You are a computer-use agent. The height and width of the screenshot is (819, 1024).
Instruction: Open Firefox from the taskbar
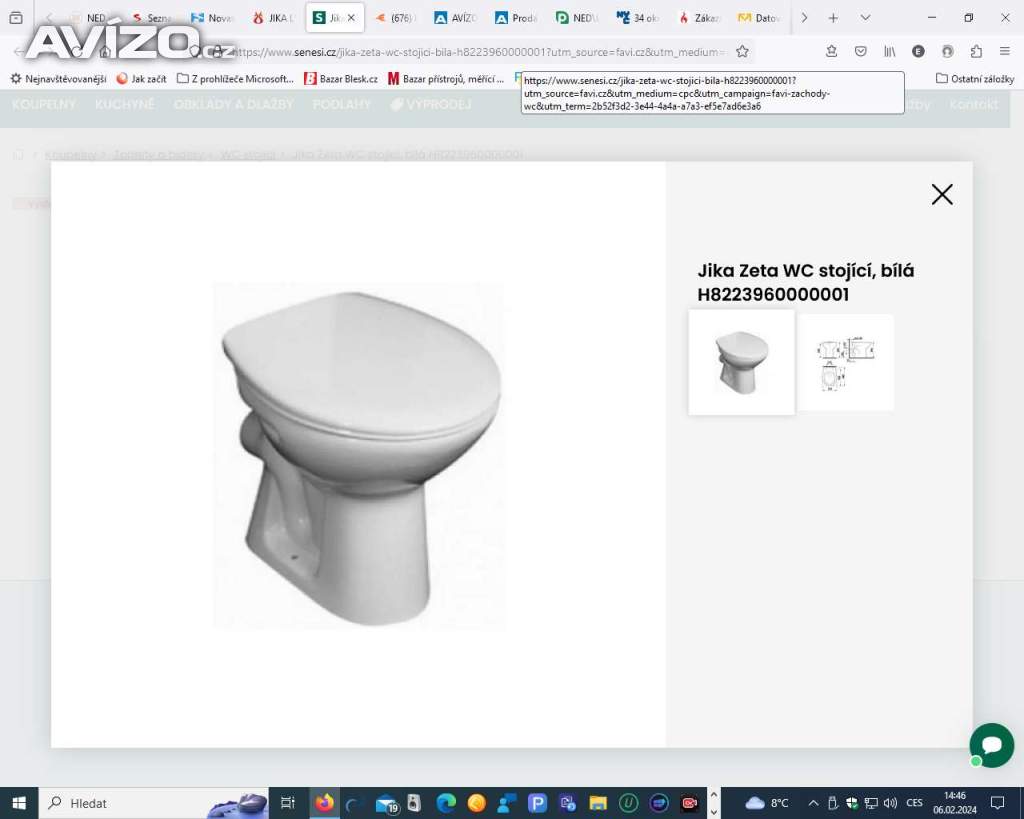tap(324, 803)
